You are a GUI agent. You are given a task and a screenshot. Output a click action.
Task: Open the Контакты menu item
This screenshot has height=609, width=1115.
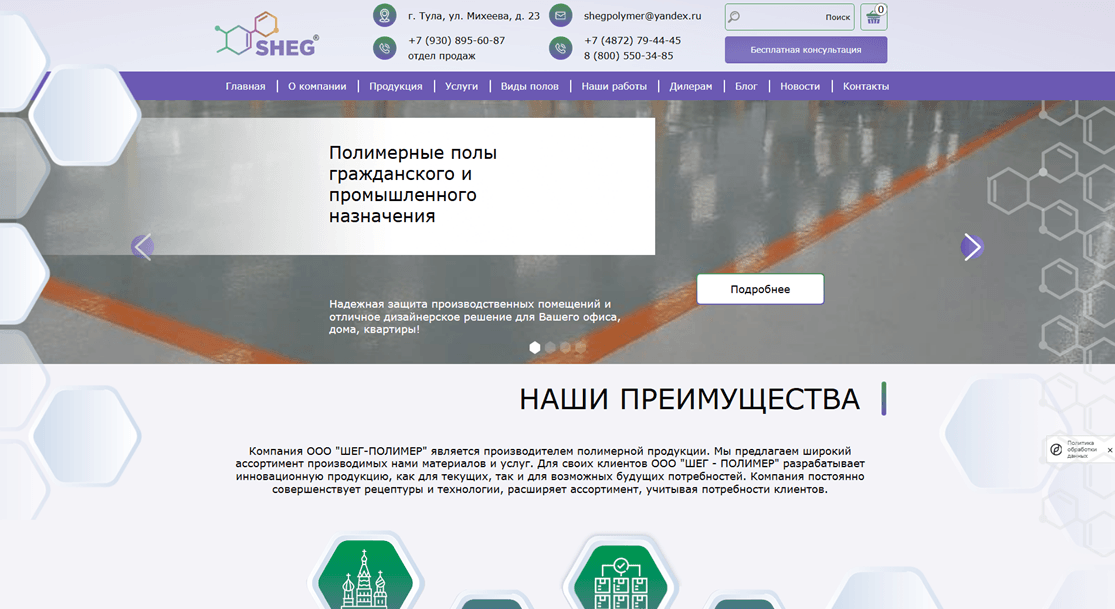coord(865,86)
